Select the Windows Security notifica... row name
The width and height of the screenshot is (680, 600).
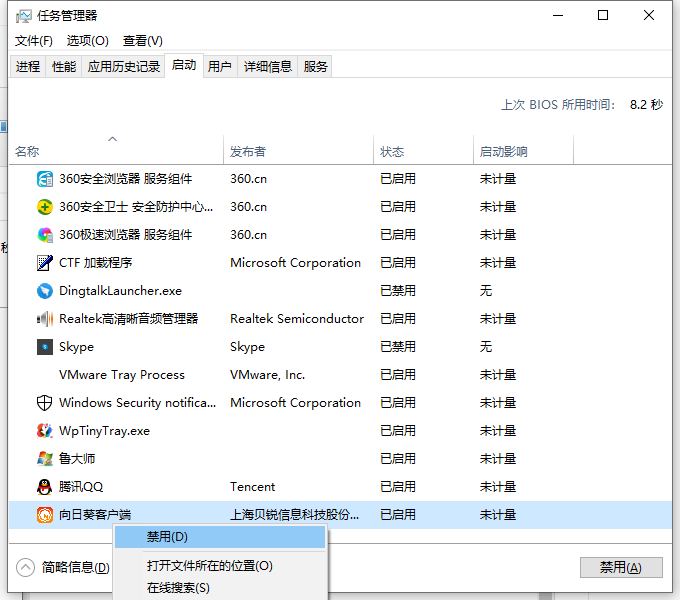[137, 403]
